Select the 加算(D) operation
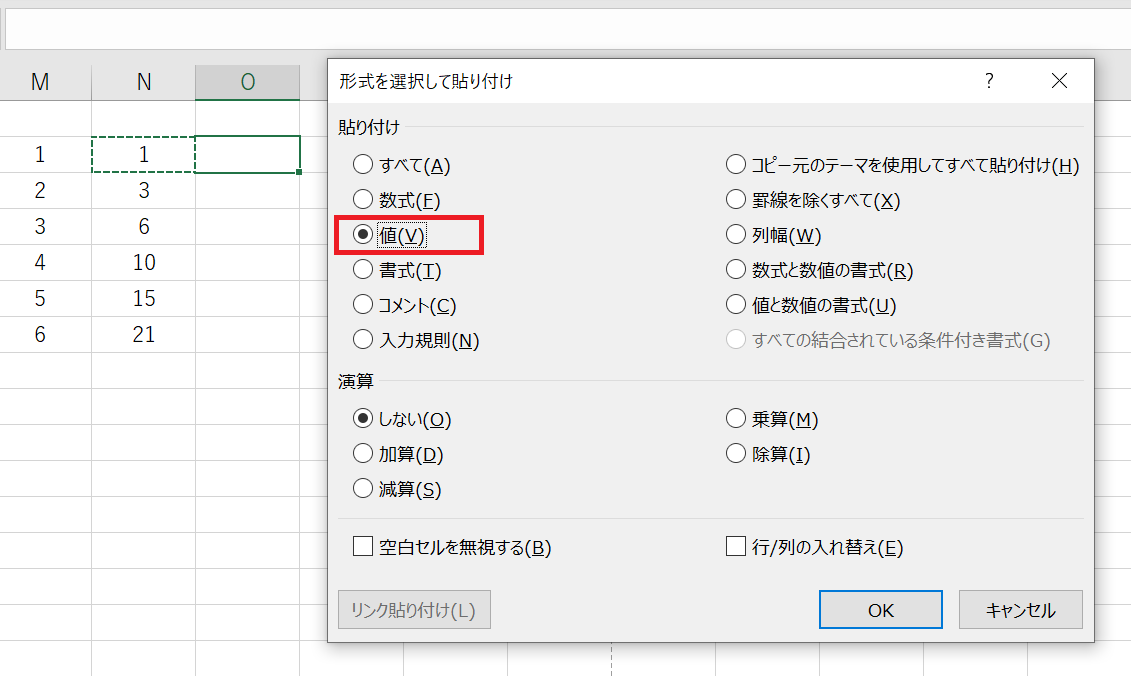The image size is (1131, 676). tap(363, 454)
